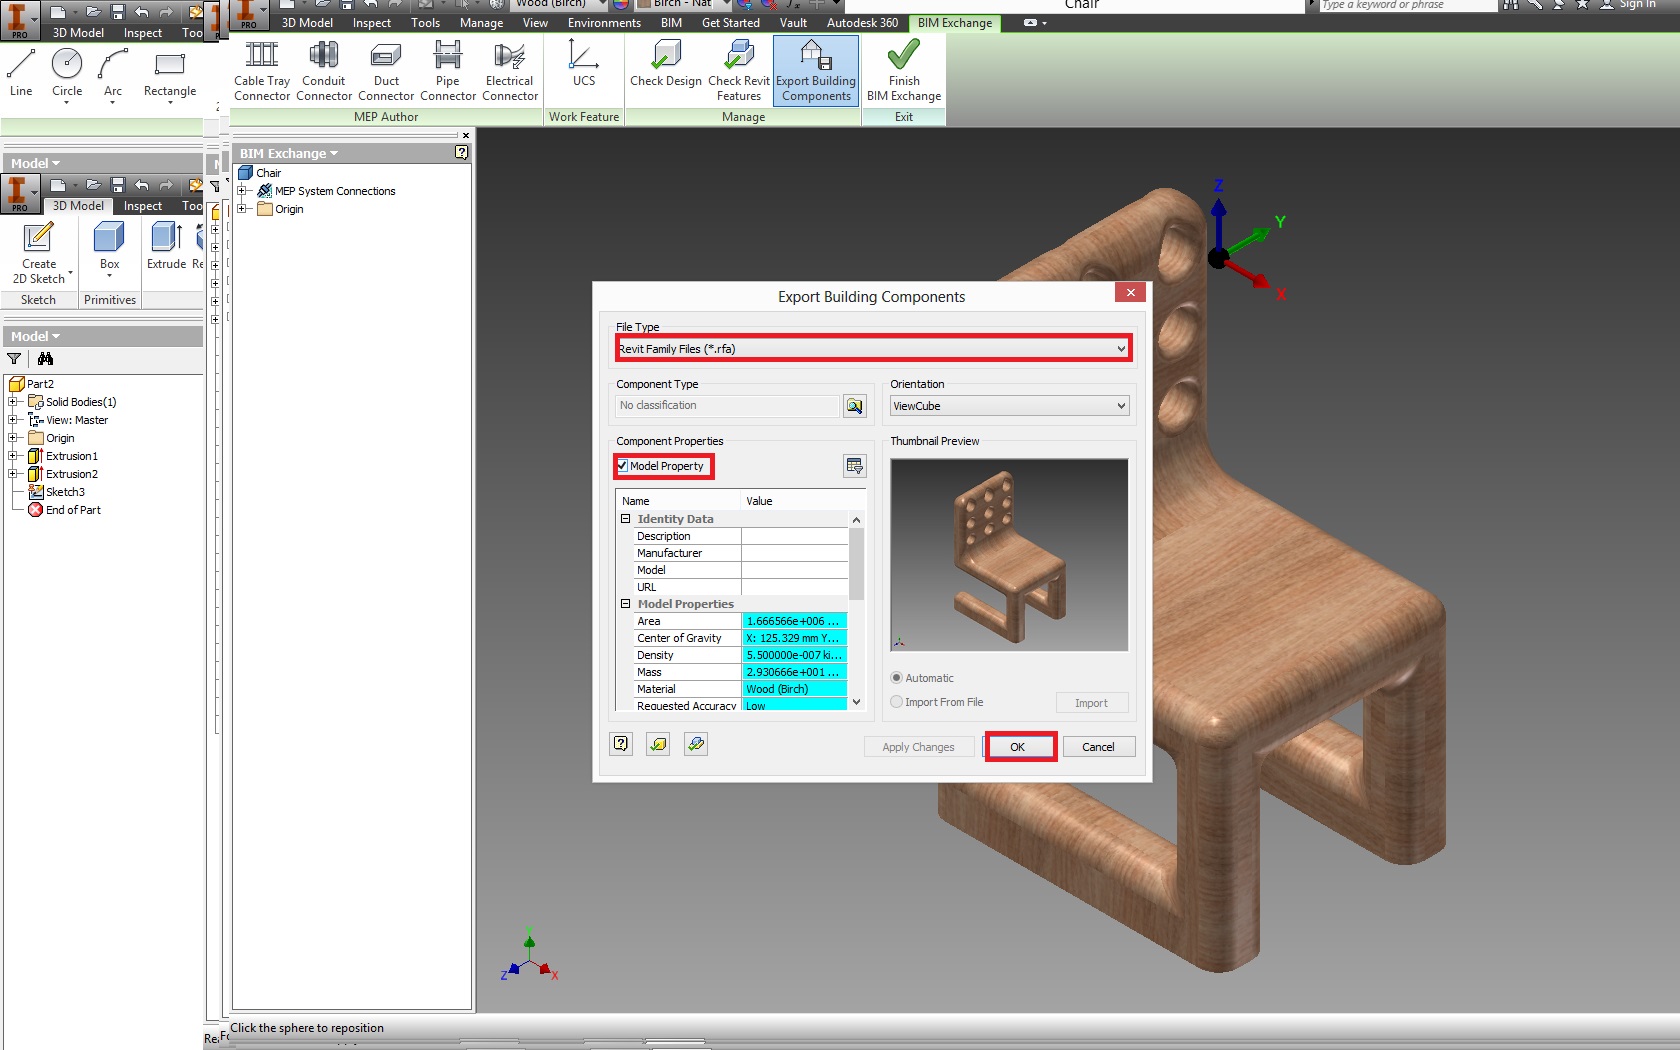The width and height of the screenshot is (1680, 1050).
Task: Click Cancel in export dialog
Action: [x=1098, y=747]
